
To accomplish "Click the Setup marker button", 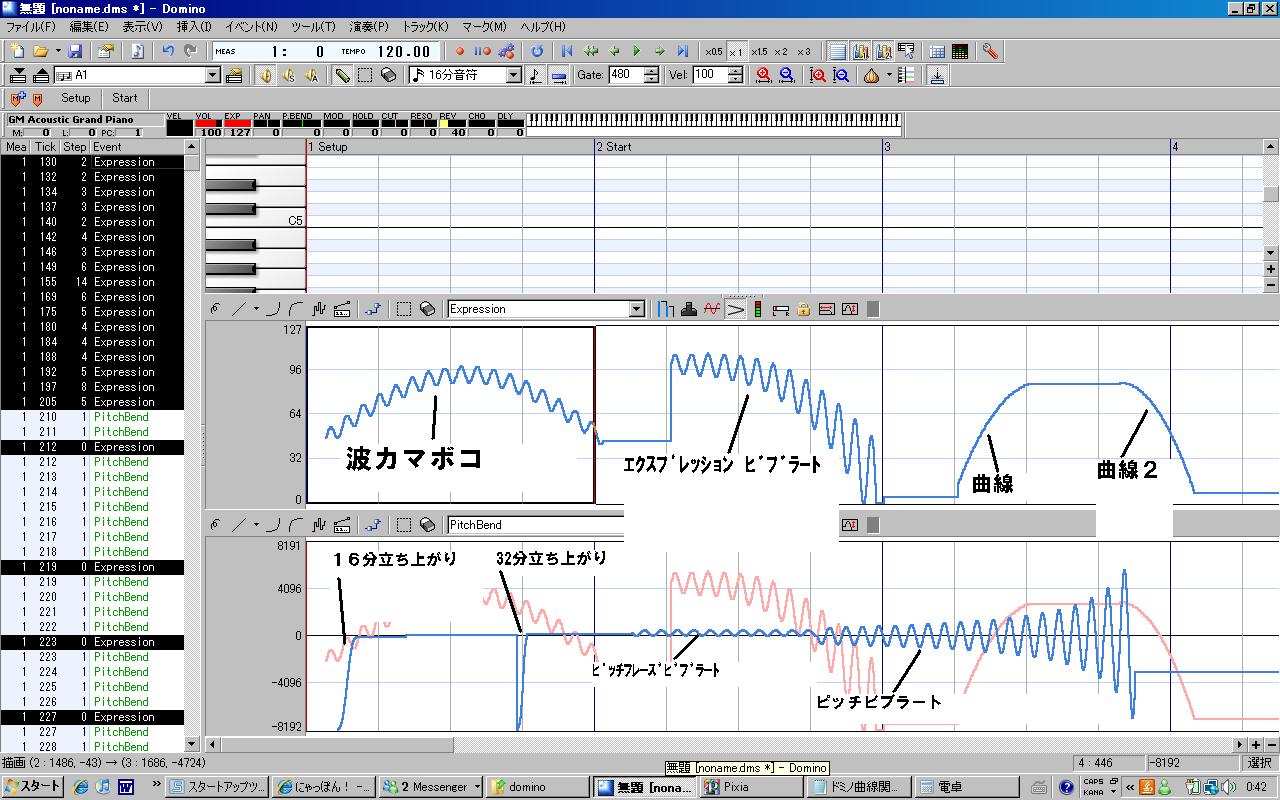I will [75, 98].
